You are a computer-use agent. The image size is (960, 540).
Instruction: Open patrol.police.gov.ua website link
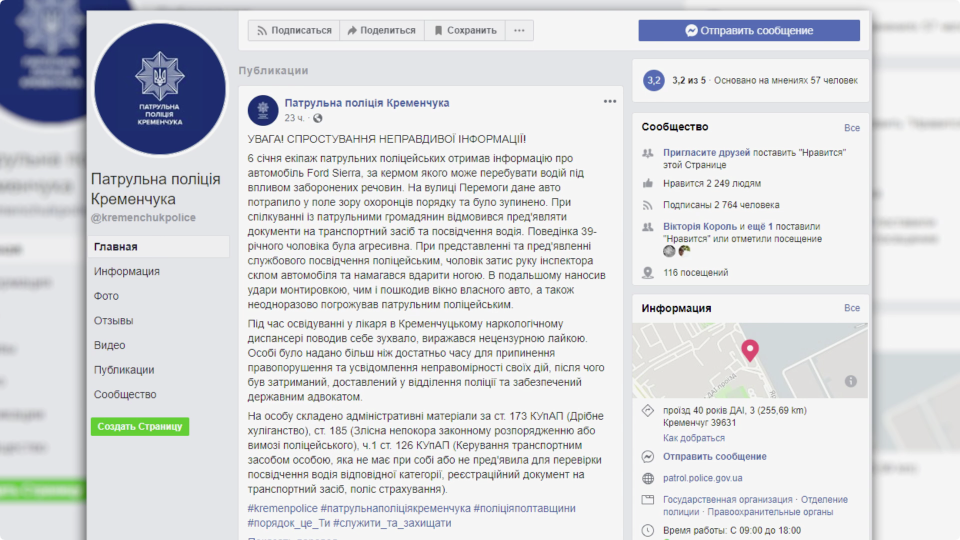tap(702, 478)
